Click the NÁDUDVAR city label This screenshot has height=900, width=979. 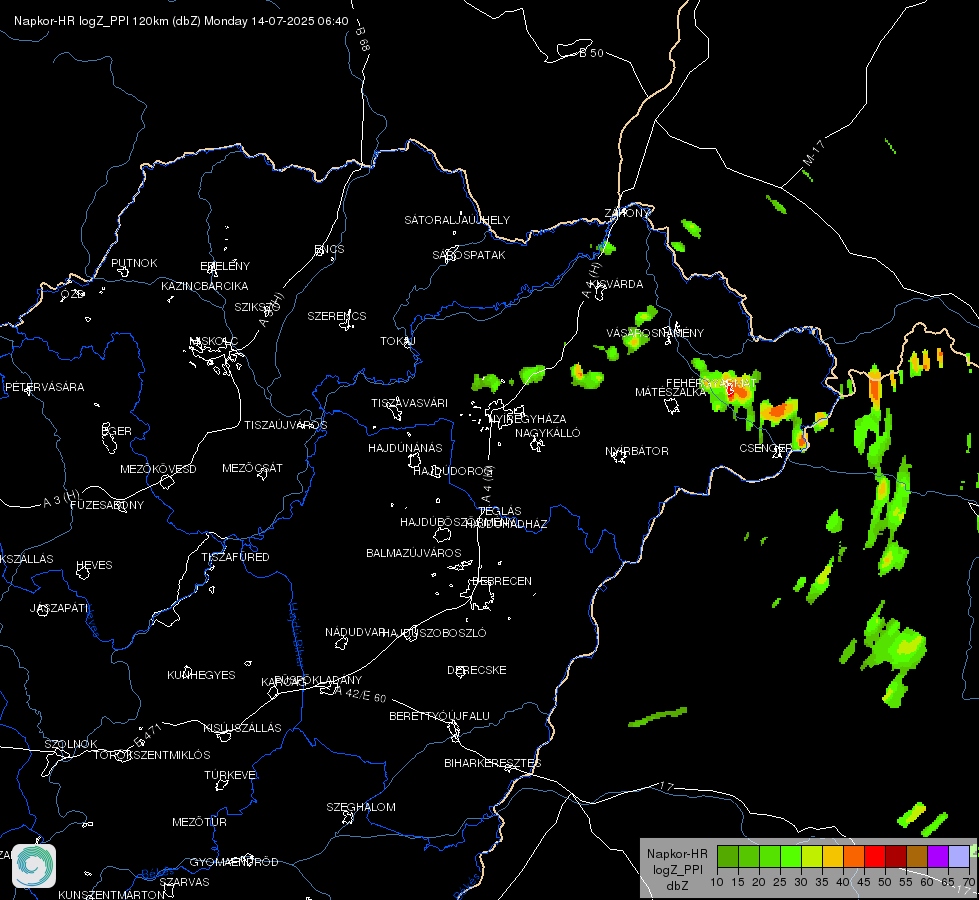(x=355, y=632)
